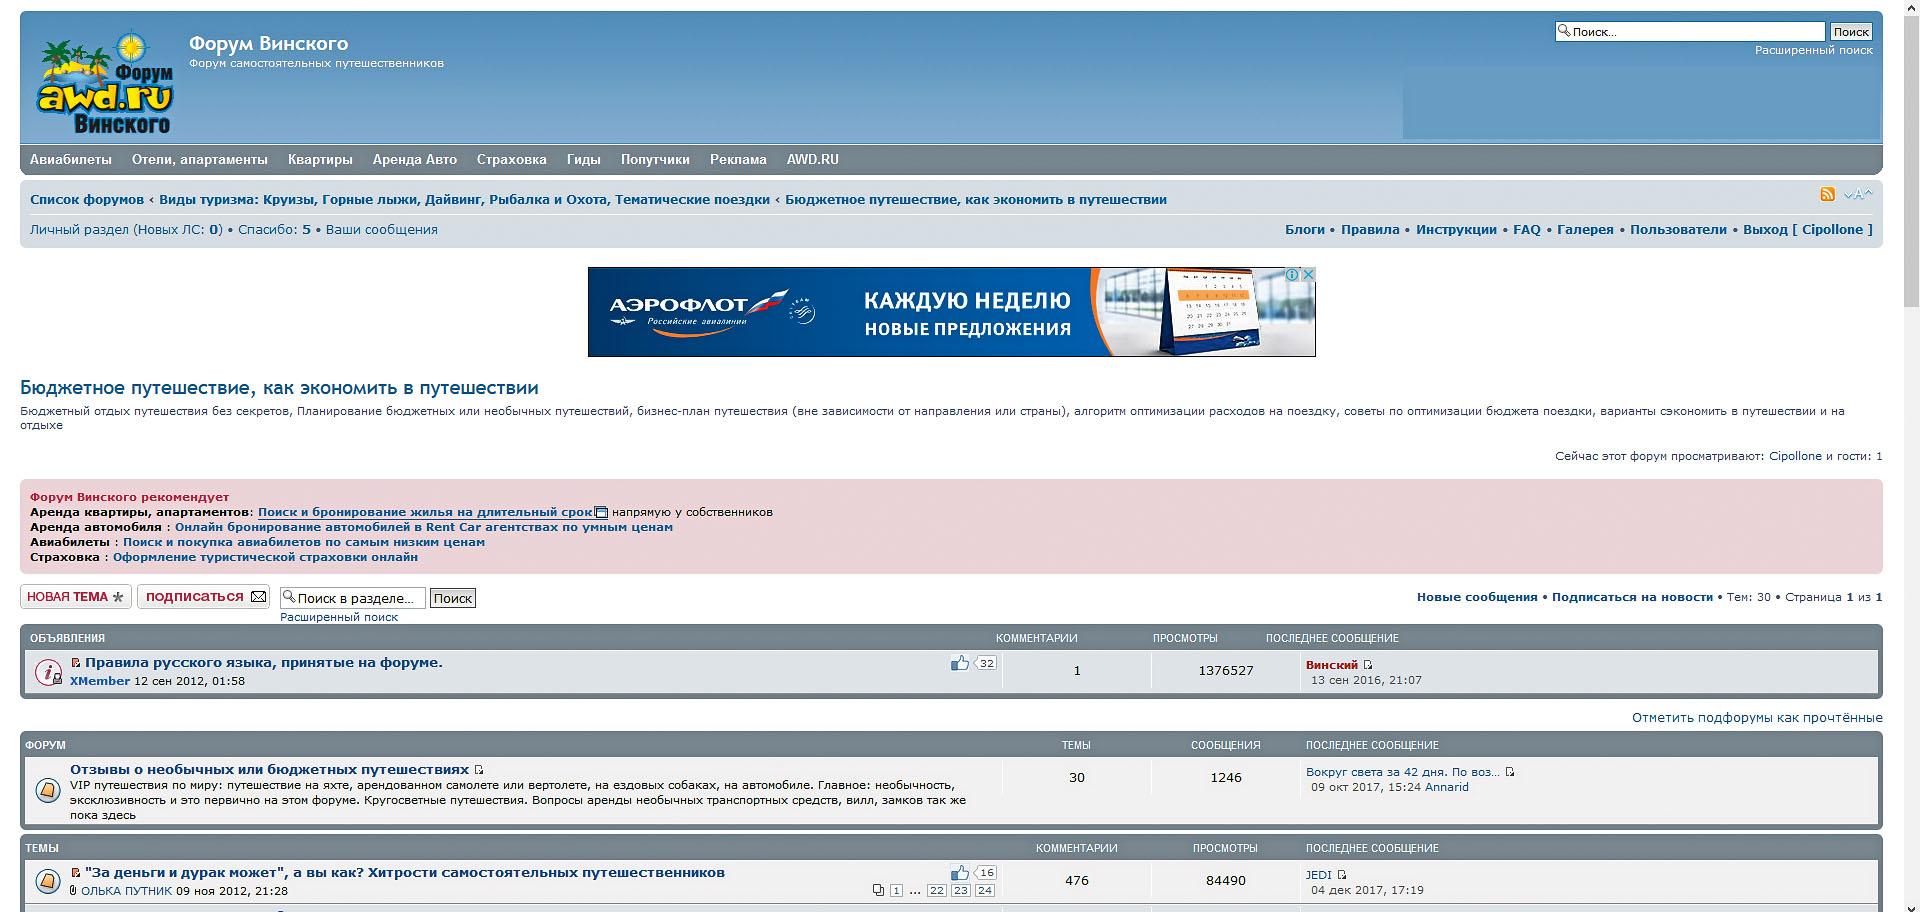Screen dimensions: 1920x912
Task: Select Страховка menu item
Action: coord(511,160)
